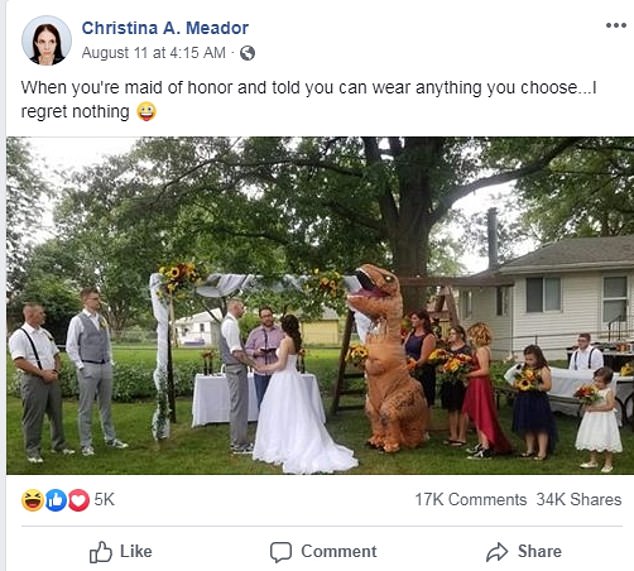Click the August 11 at 4:15 AM timestamp
This screenshot has height=571, width=634.
click(x=153, y=53)
